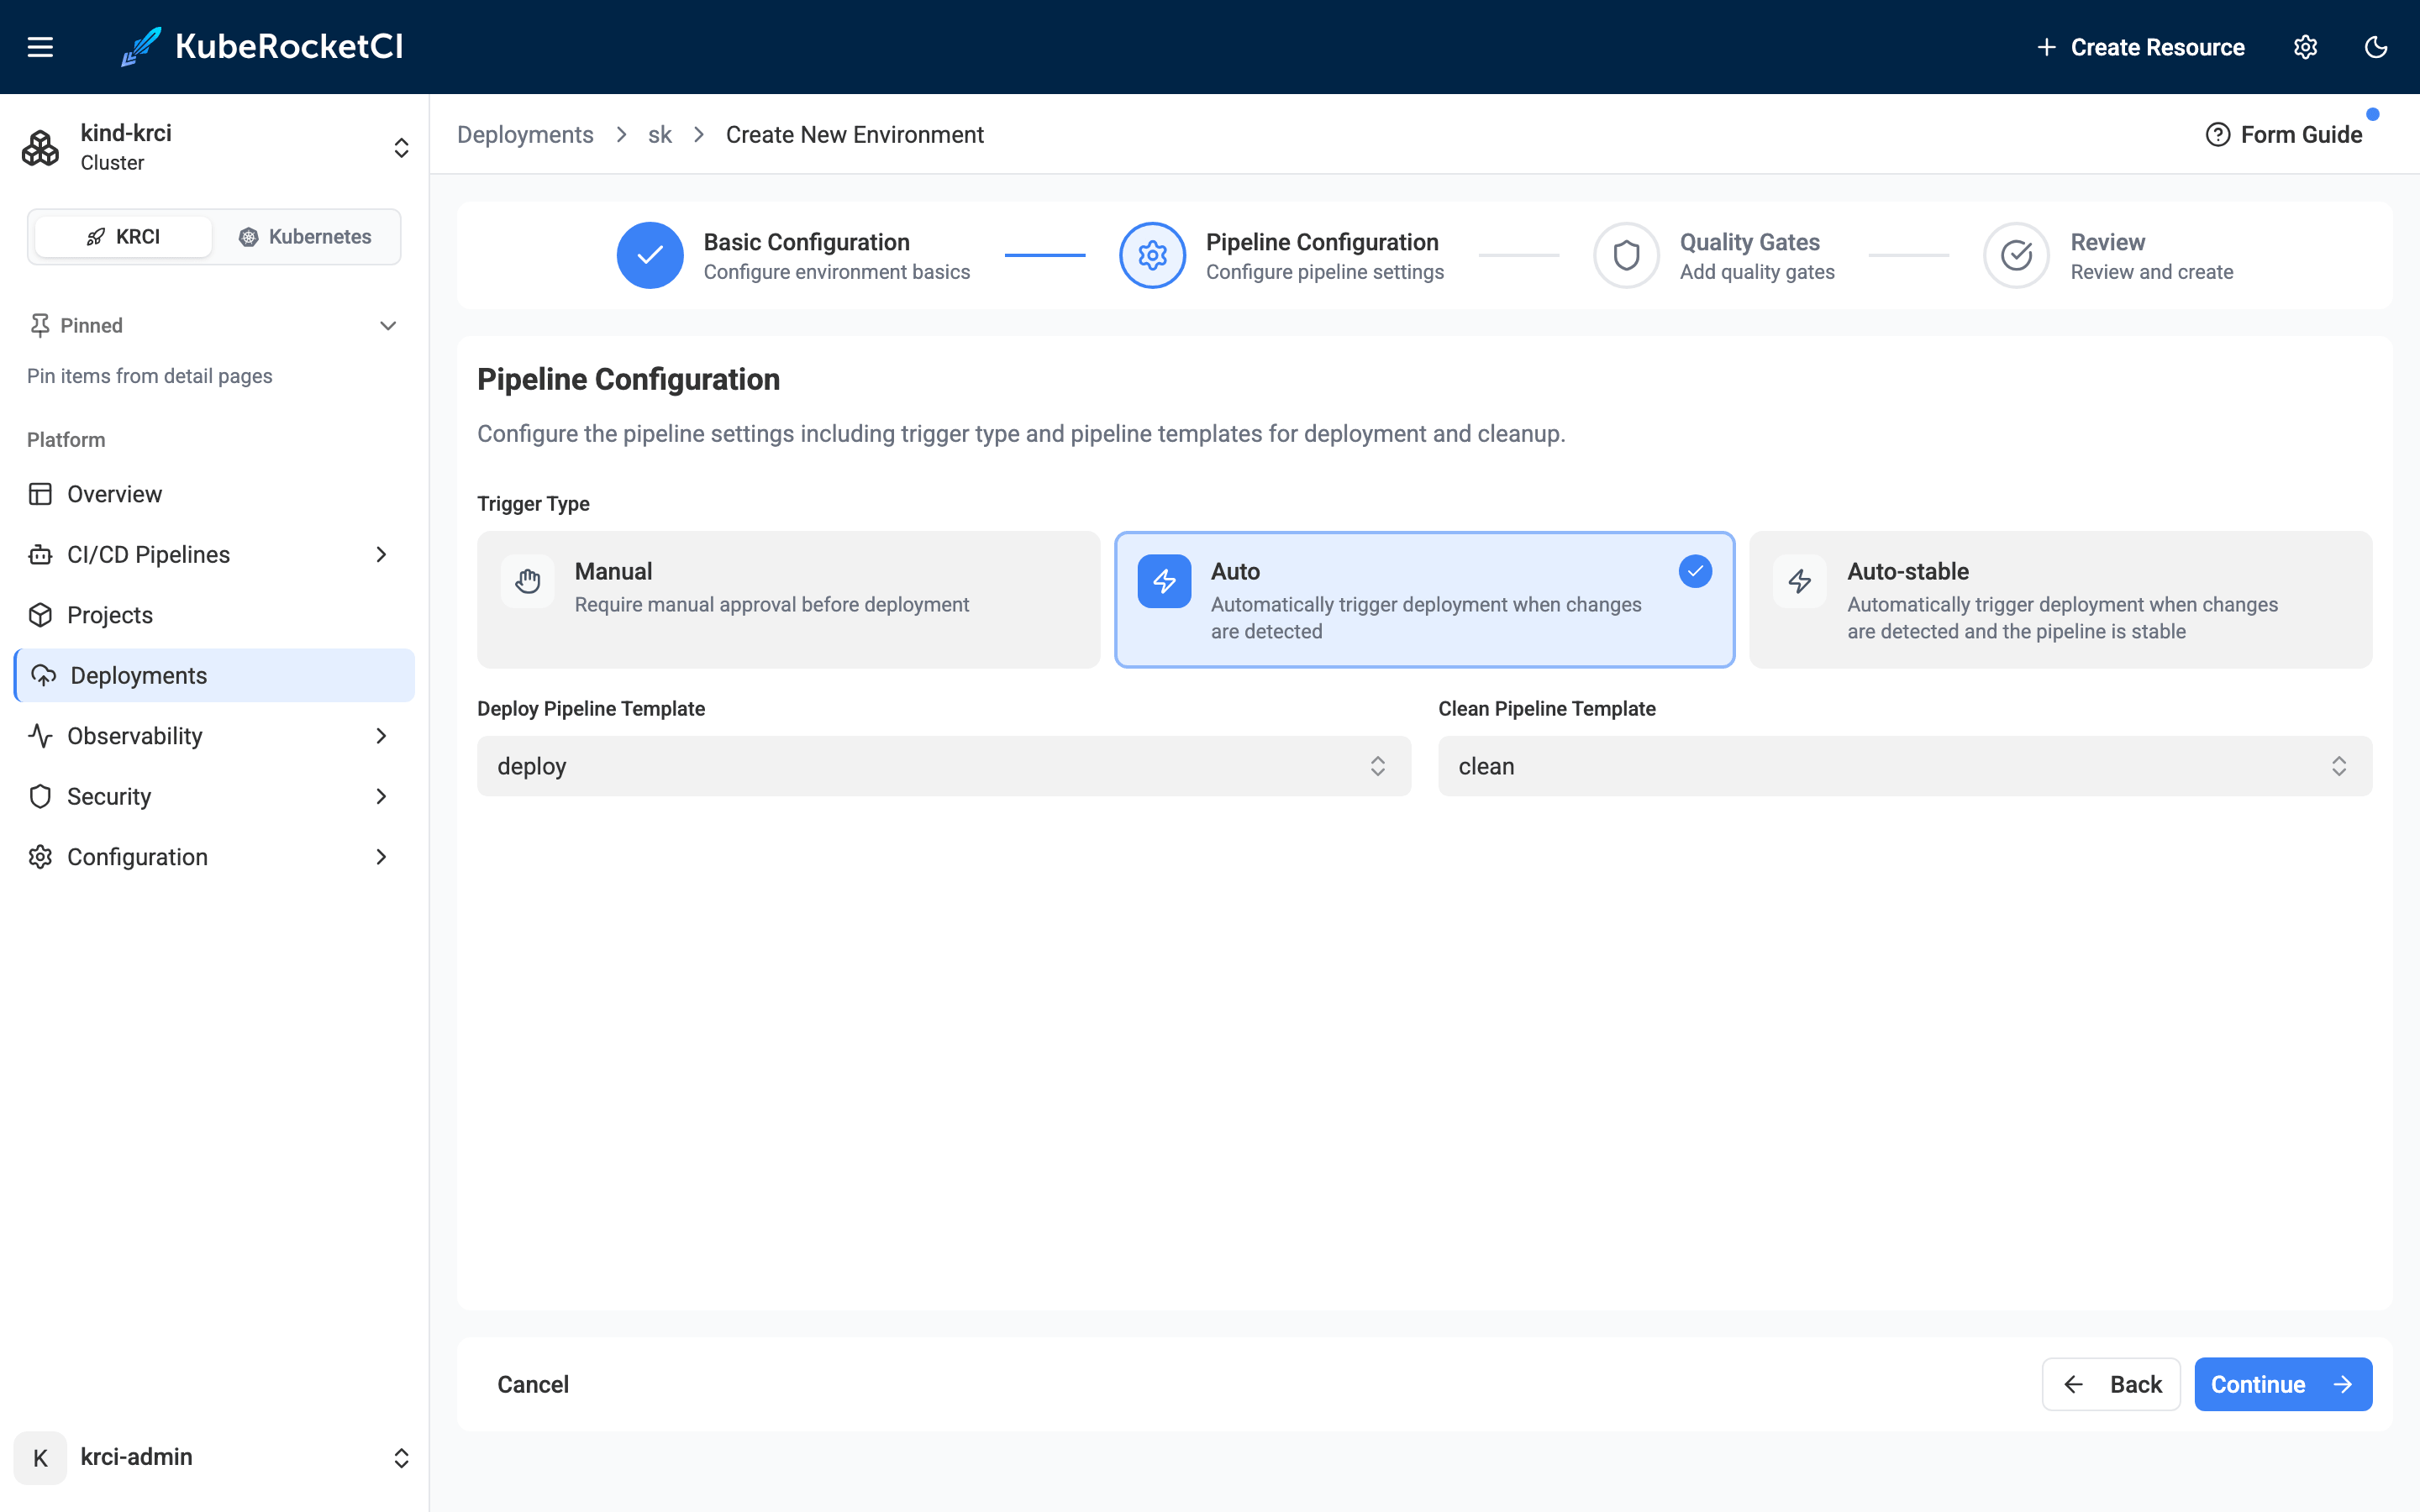Viewport: 2420px width, 1512px height.
Task: Click the Projects box icon
Action: (40, 615)
